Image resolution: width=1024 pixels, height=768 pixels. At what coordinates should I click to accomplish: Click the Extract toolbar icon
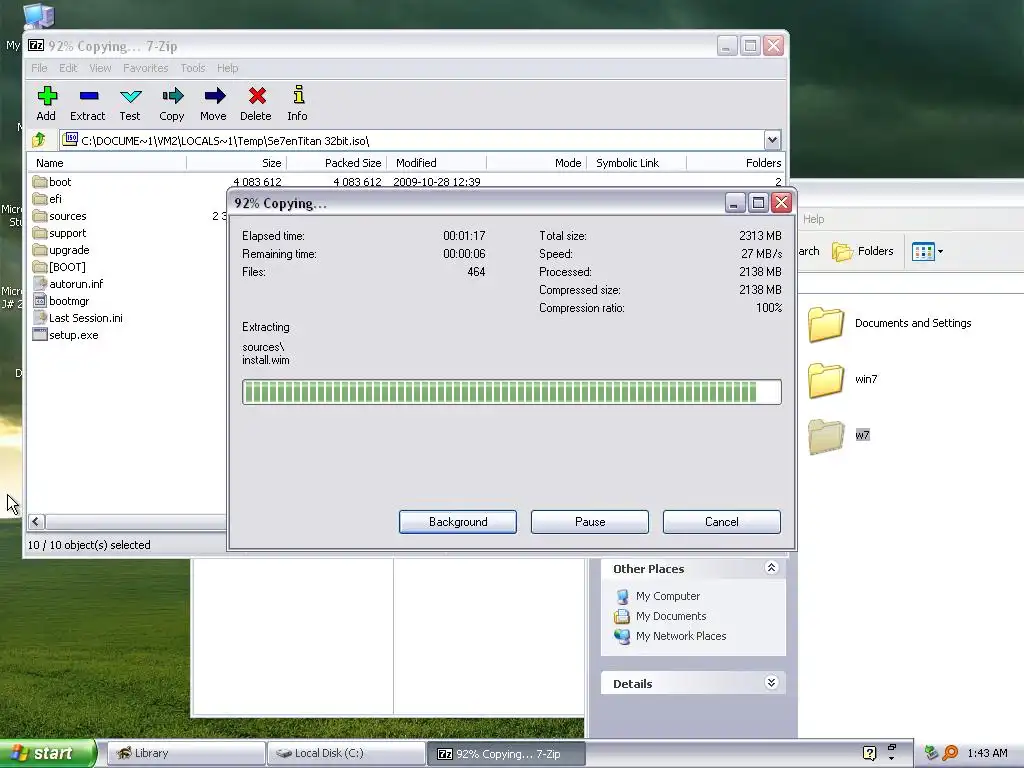pyautogui.click(x=88, y=104)
